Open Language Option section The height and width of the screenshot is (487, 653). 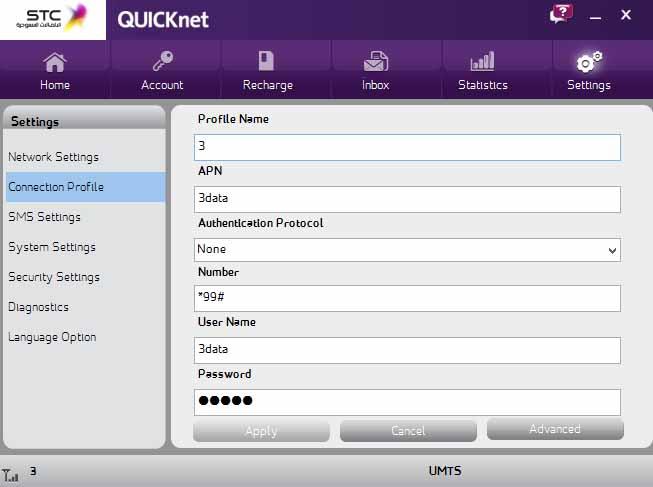click(x=85, y=337)
